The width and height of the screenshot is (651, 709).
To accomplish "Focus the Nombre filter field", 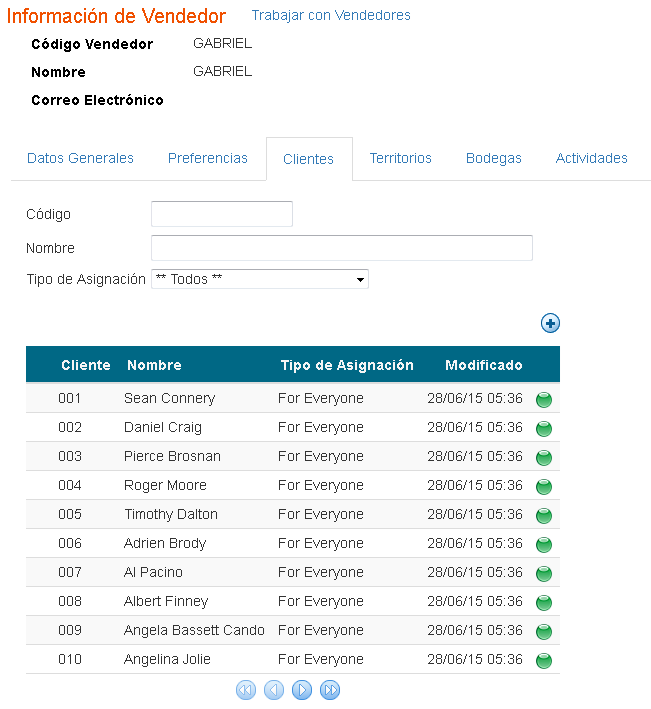I will [342, 248].
